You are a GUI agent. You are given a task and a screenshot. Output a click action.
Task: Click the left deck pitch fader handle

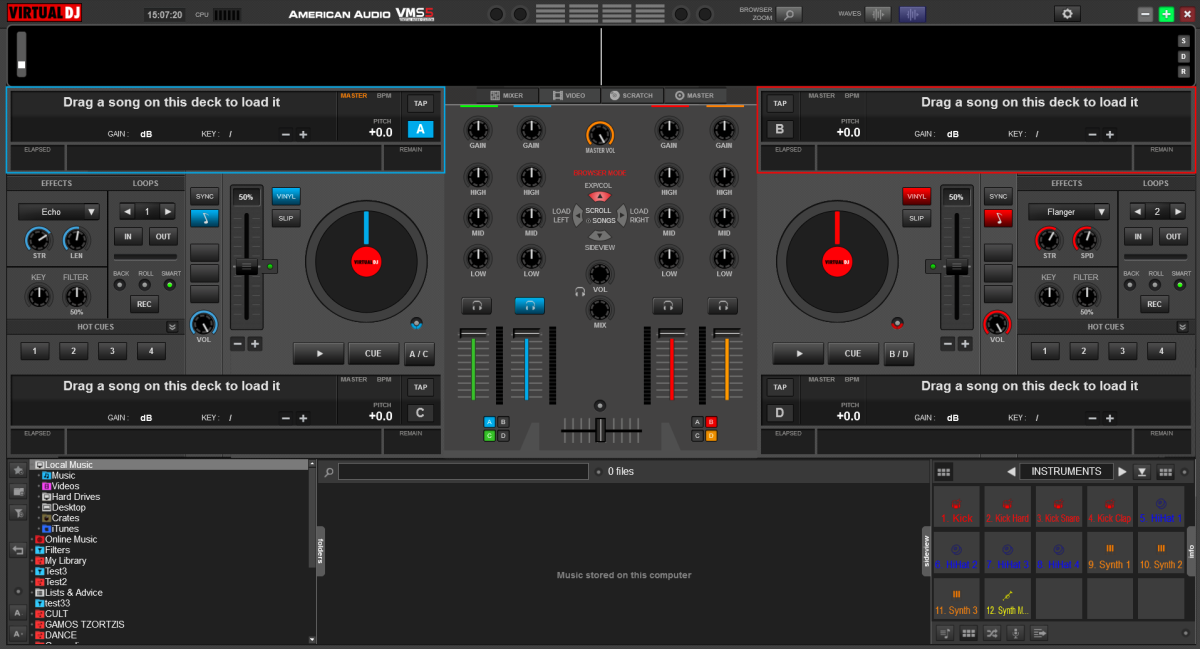pos(246,266)
